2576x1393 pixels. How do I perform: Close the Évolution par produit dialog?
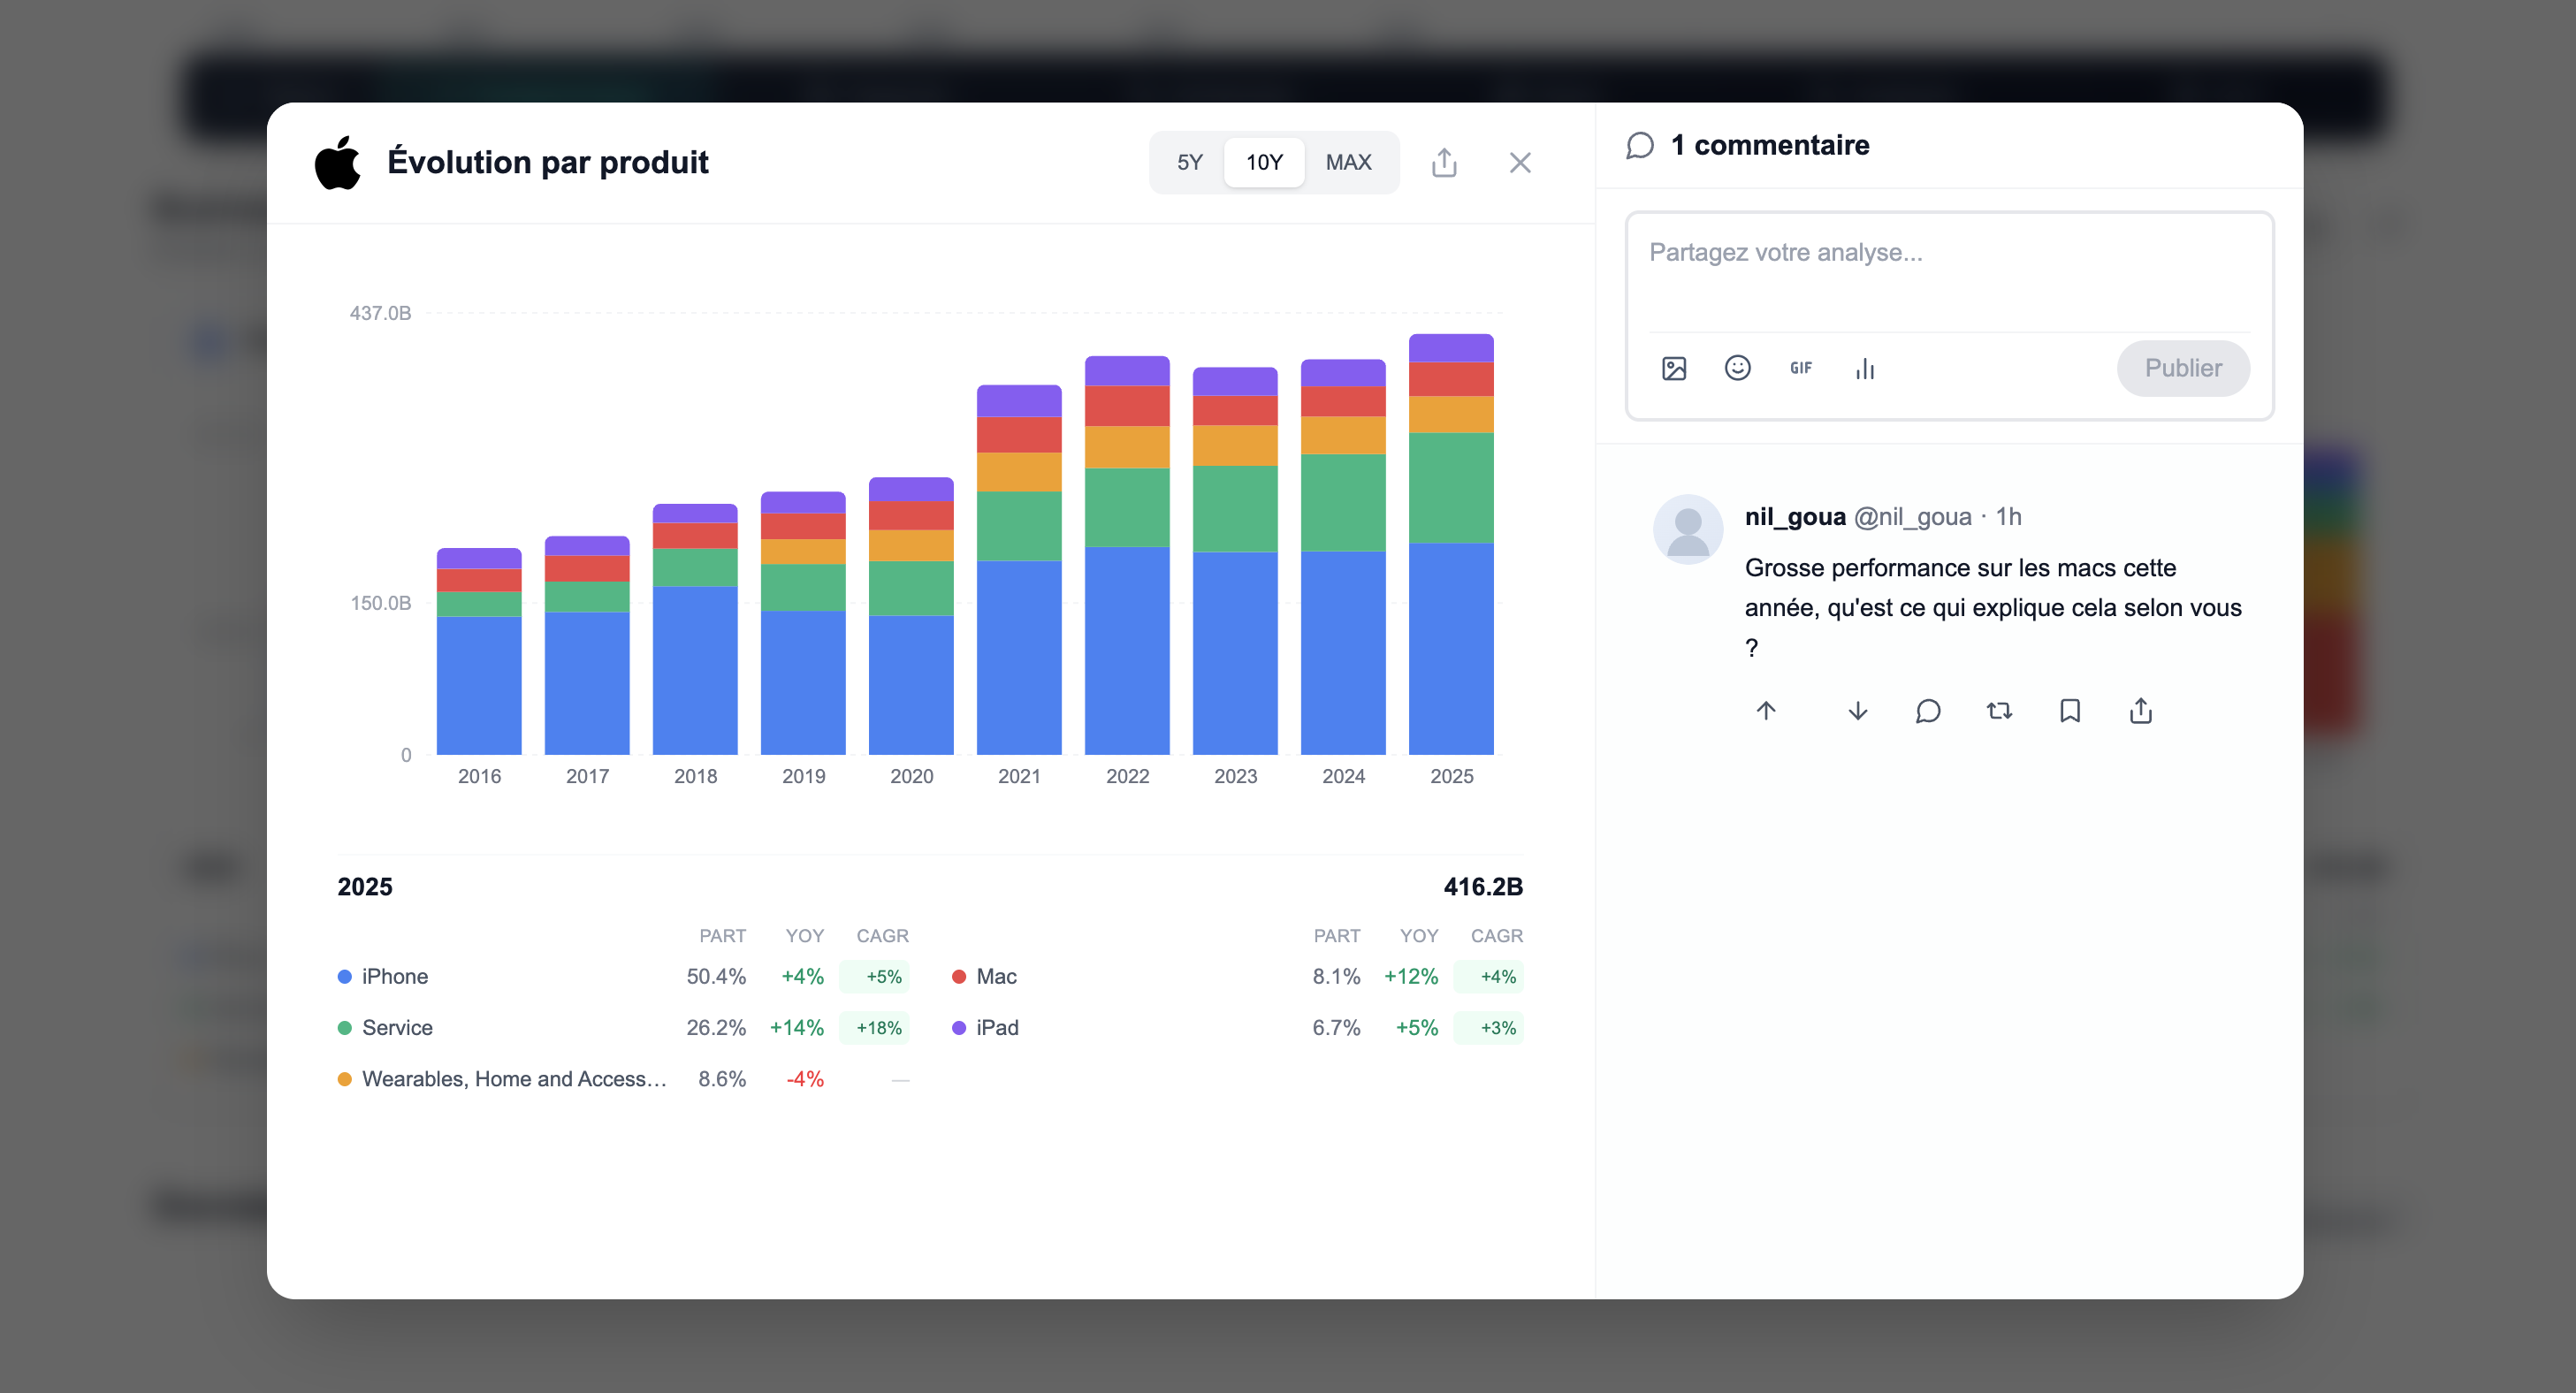[x=1519, y=162]
